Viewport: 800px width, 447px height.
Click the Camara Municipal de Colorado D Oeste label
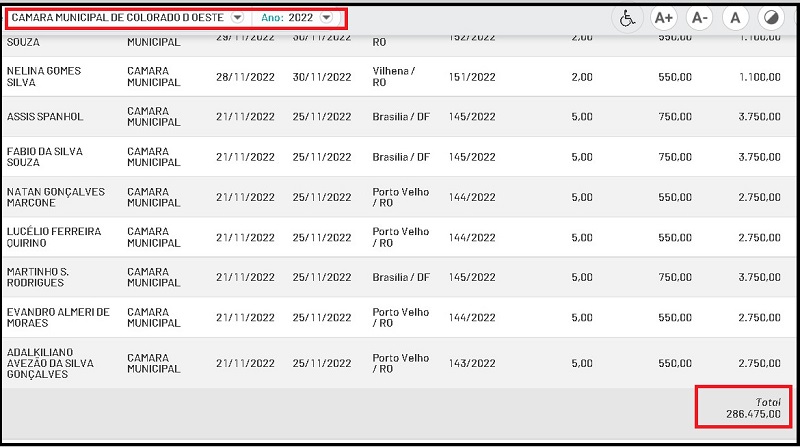coord(117,18)
